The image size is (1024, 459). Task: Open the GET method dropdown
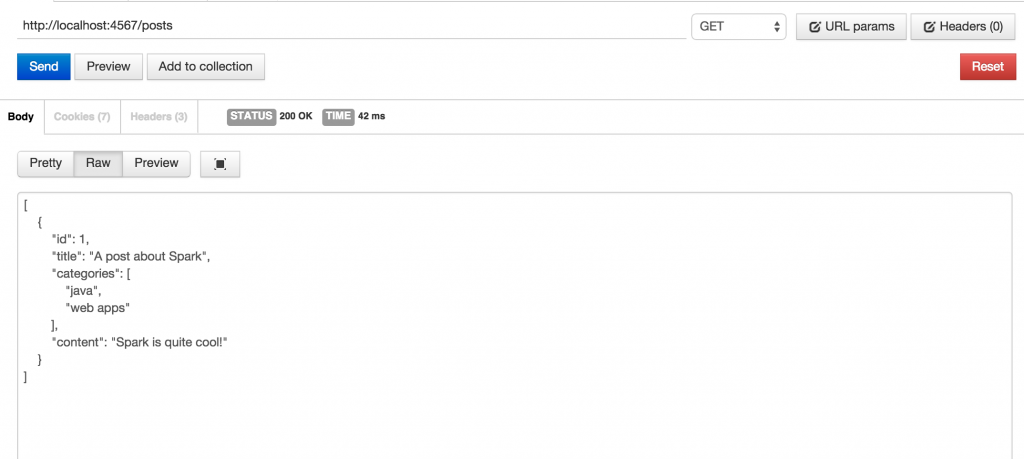[739, 27]
